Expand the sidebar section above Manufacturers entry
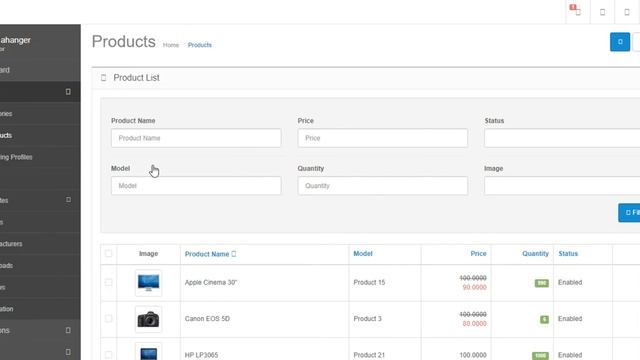 pos(68,200)
